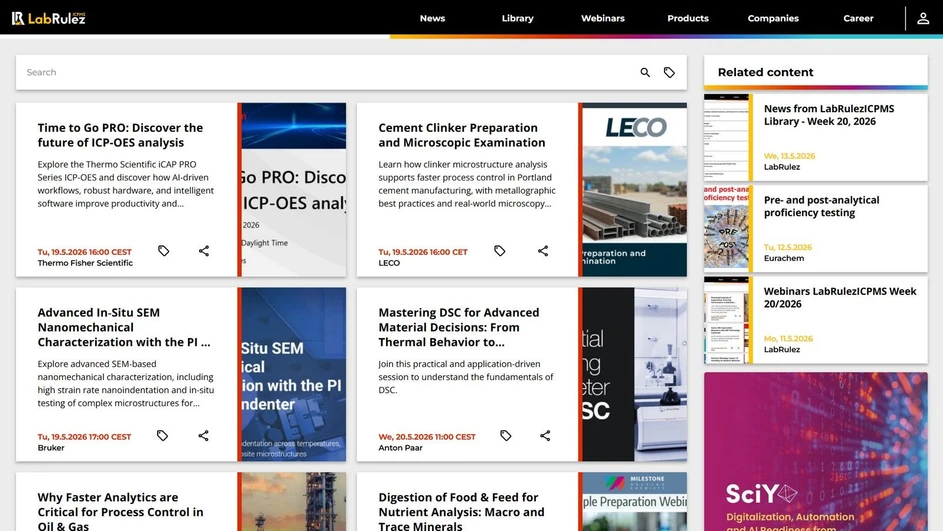Click the LabRulez logo
This screenshot has width=943, height=531.
(49, 18)
